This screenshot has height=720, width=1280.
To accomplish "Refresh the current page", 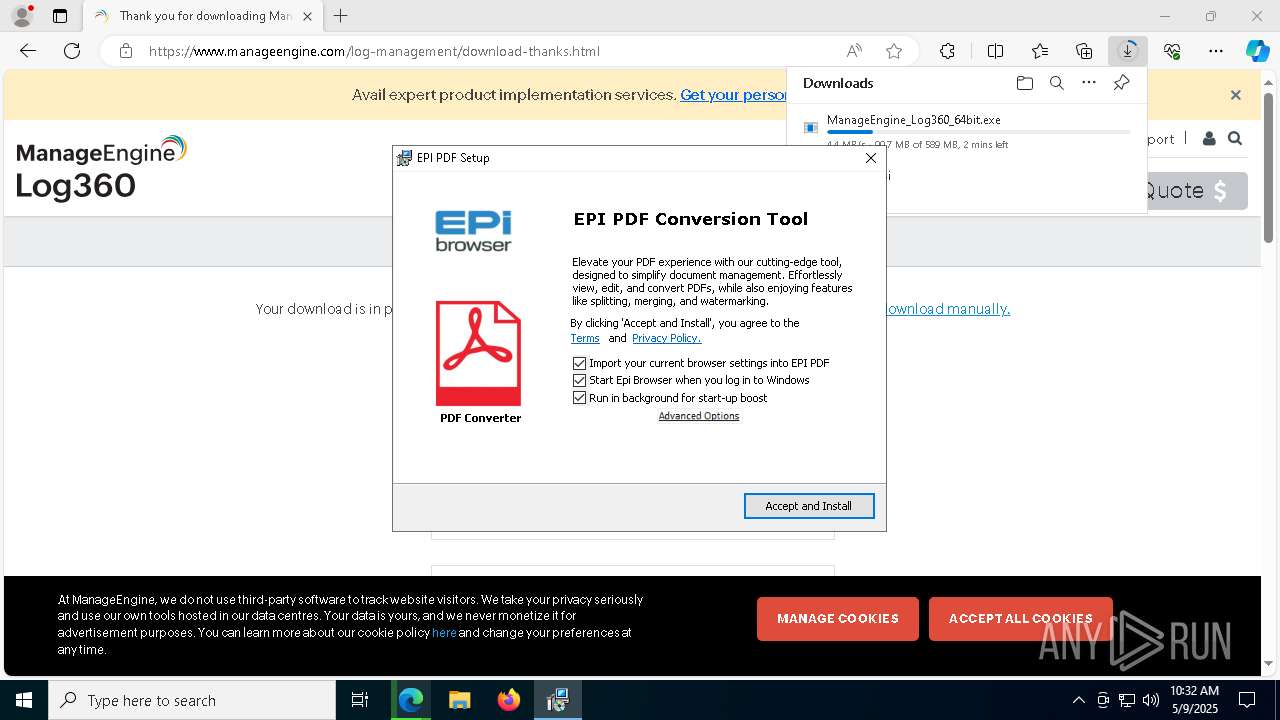I will point(72,51).
